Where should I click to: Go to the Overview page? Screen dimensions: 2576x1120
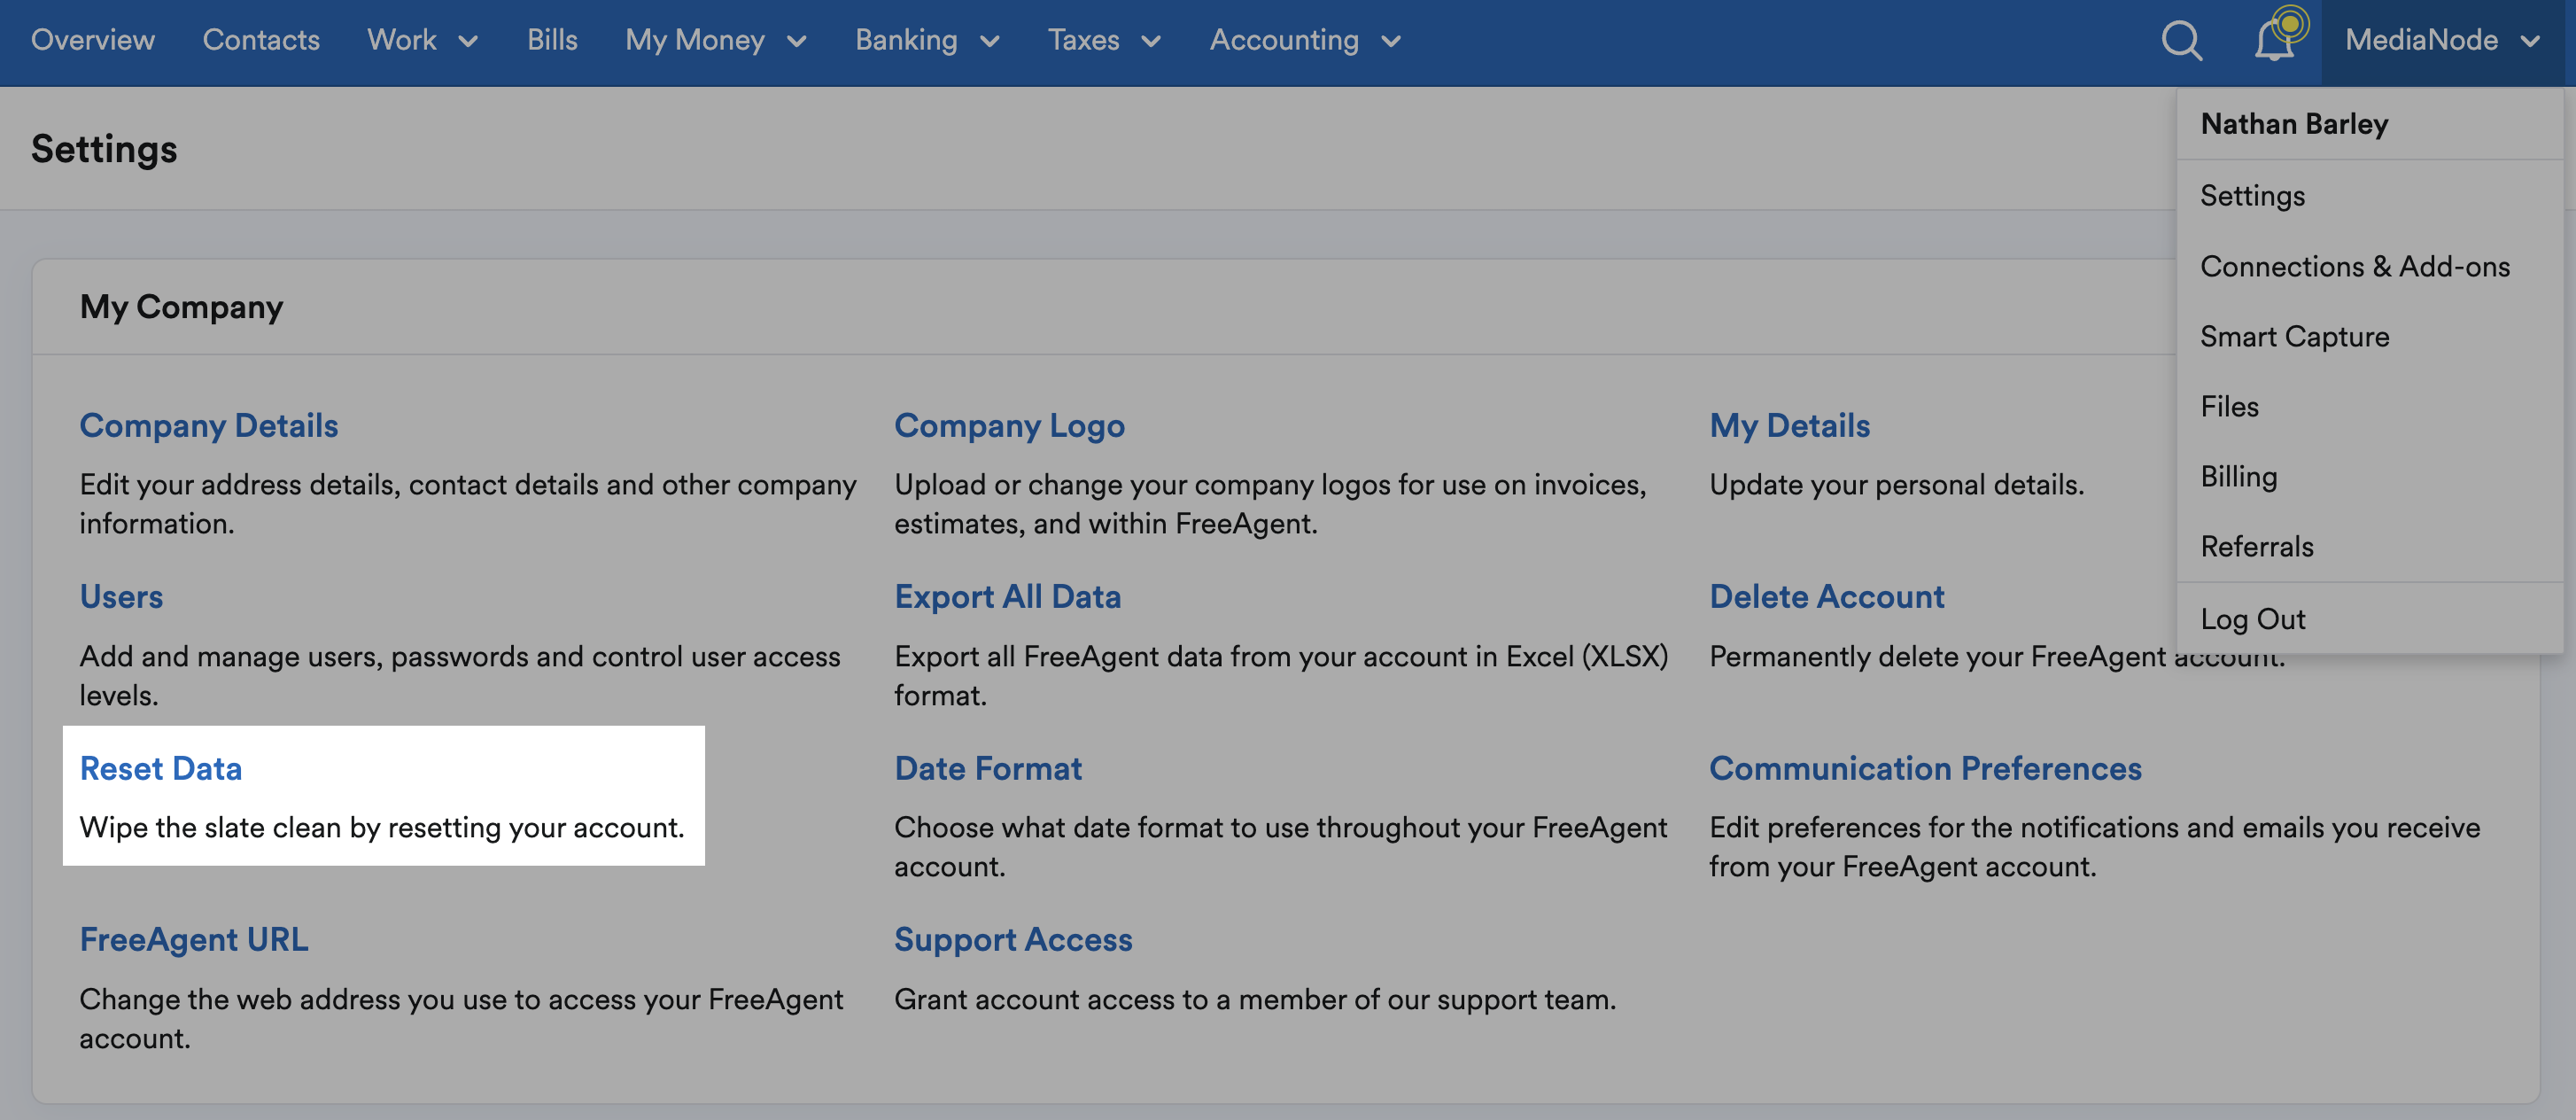tap(93, 40)
